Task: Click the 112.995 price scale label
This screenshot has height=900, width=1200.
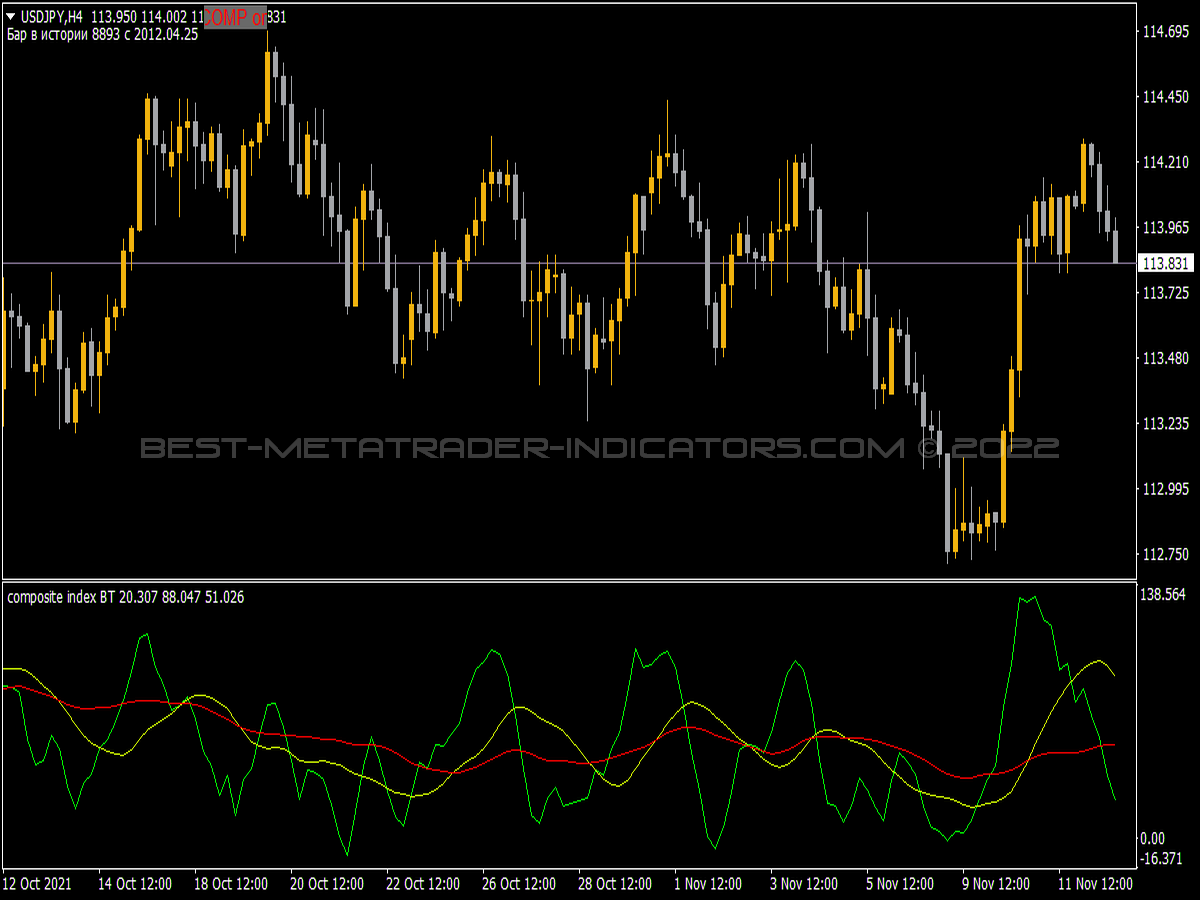Action: tap(1165, 489)
